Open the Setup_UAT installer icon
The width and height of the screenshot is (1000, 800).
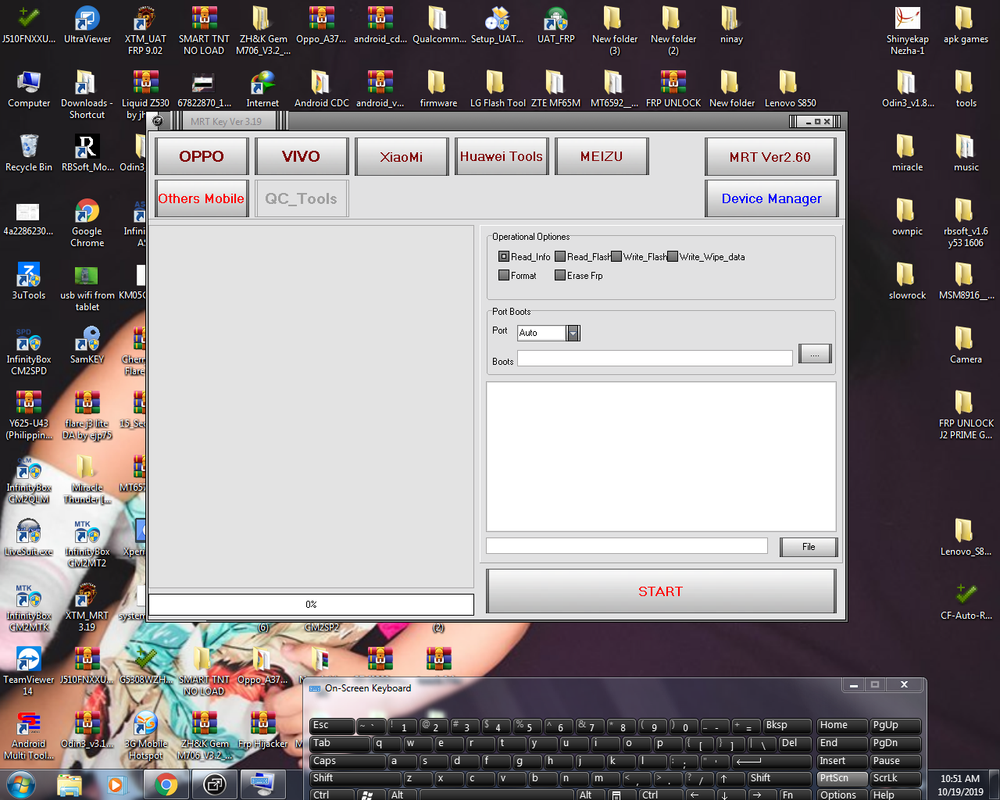coord(497,26)
